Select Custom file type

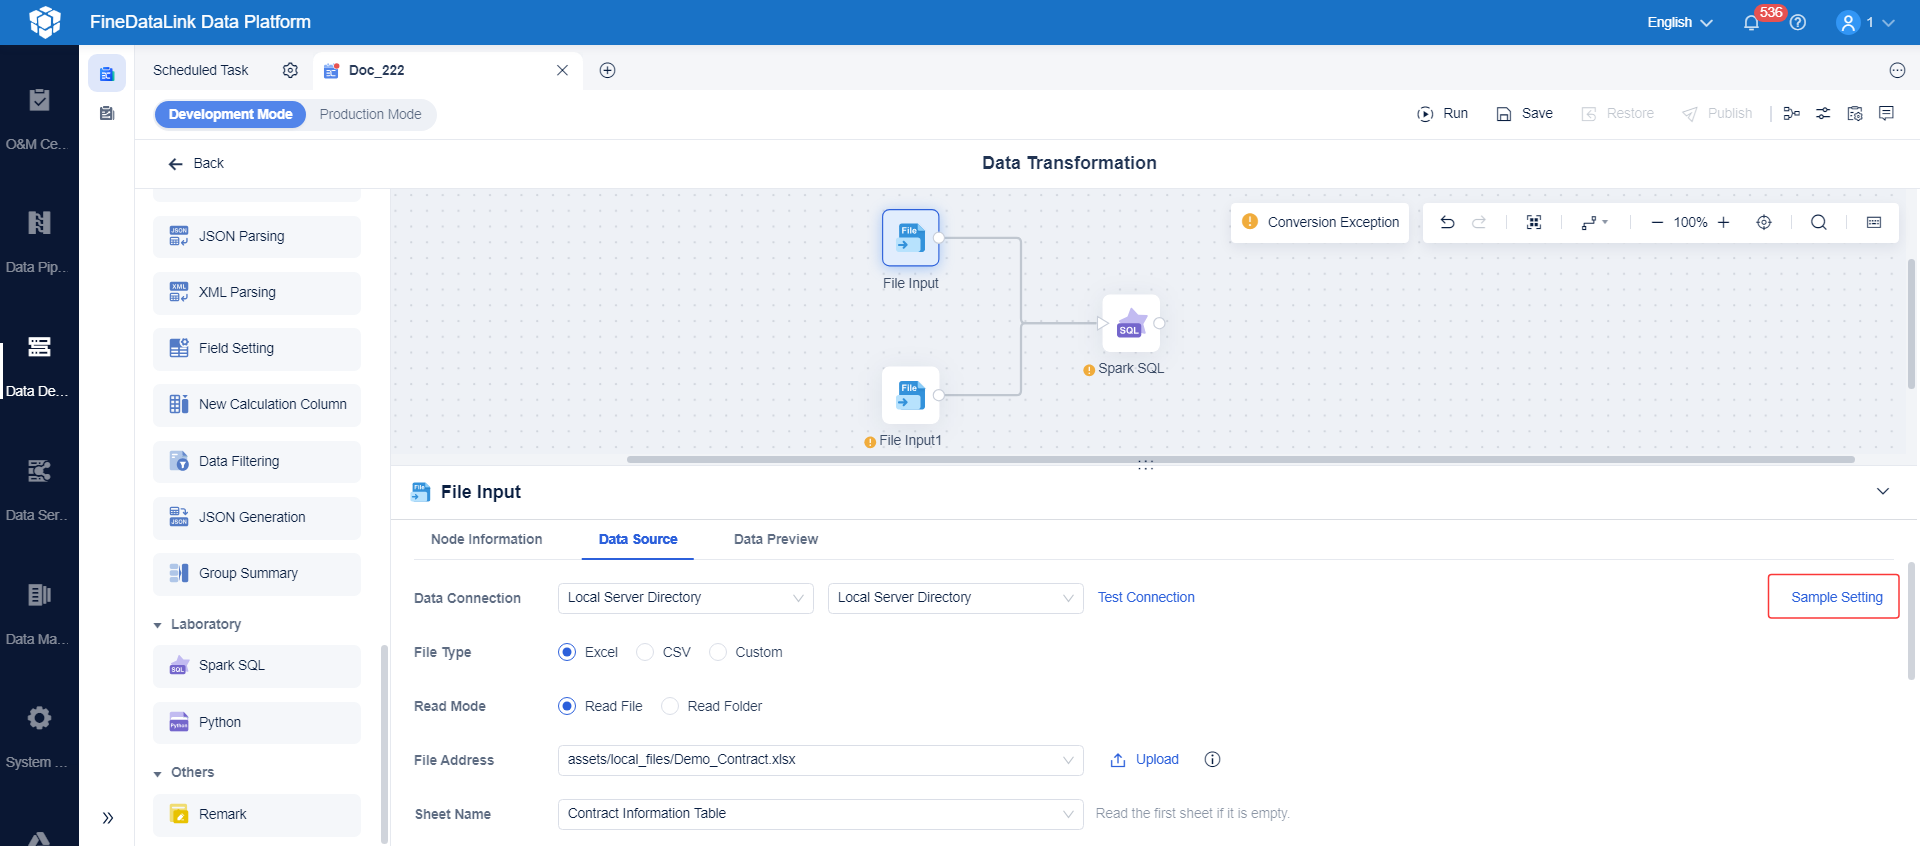(718, 652)
